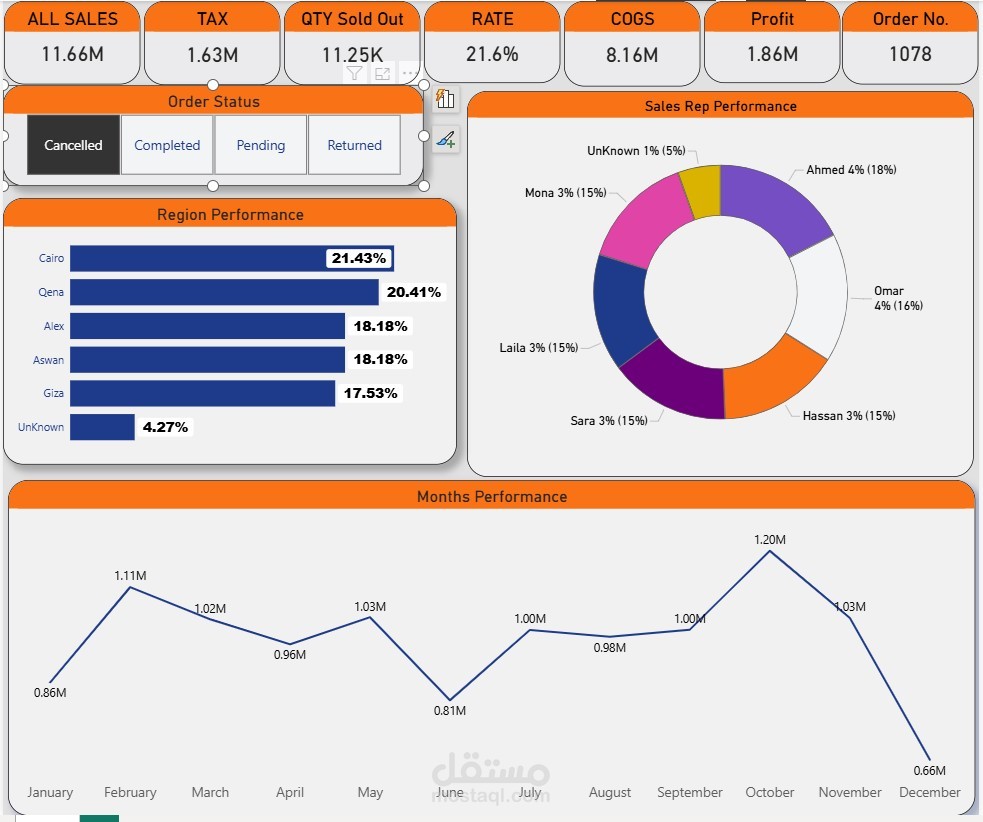
Task: Open the slicer's more options ellipsis
Action: [x=409, y=74]
